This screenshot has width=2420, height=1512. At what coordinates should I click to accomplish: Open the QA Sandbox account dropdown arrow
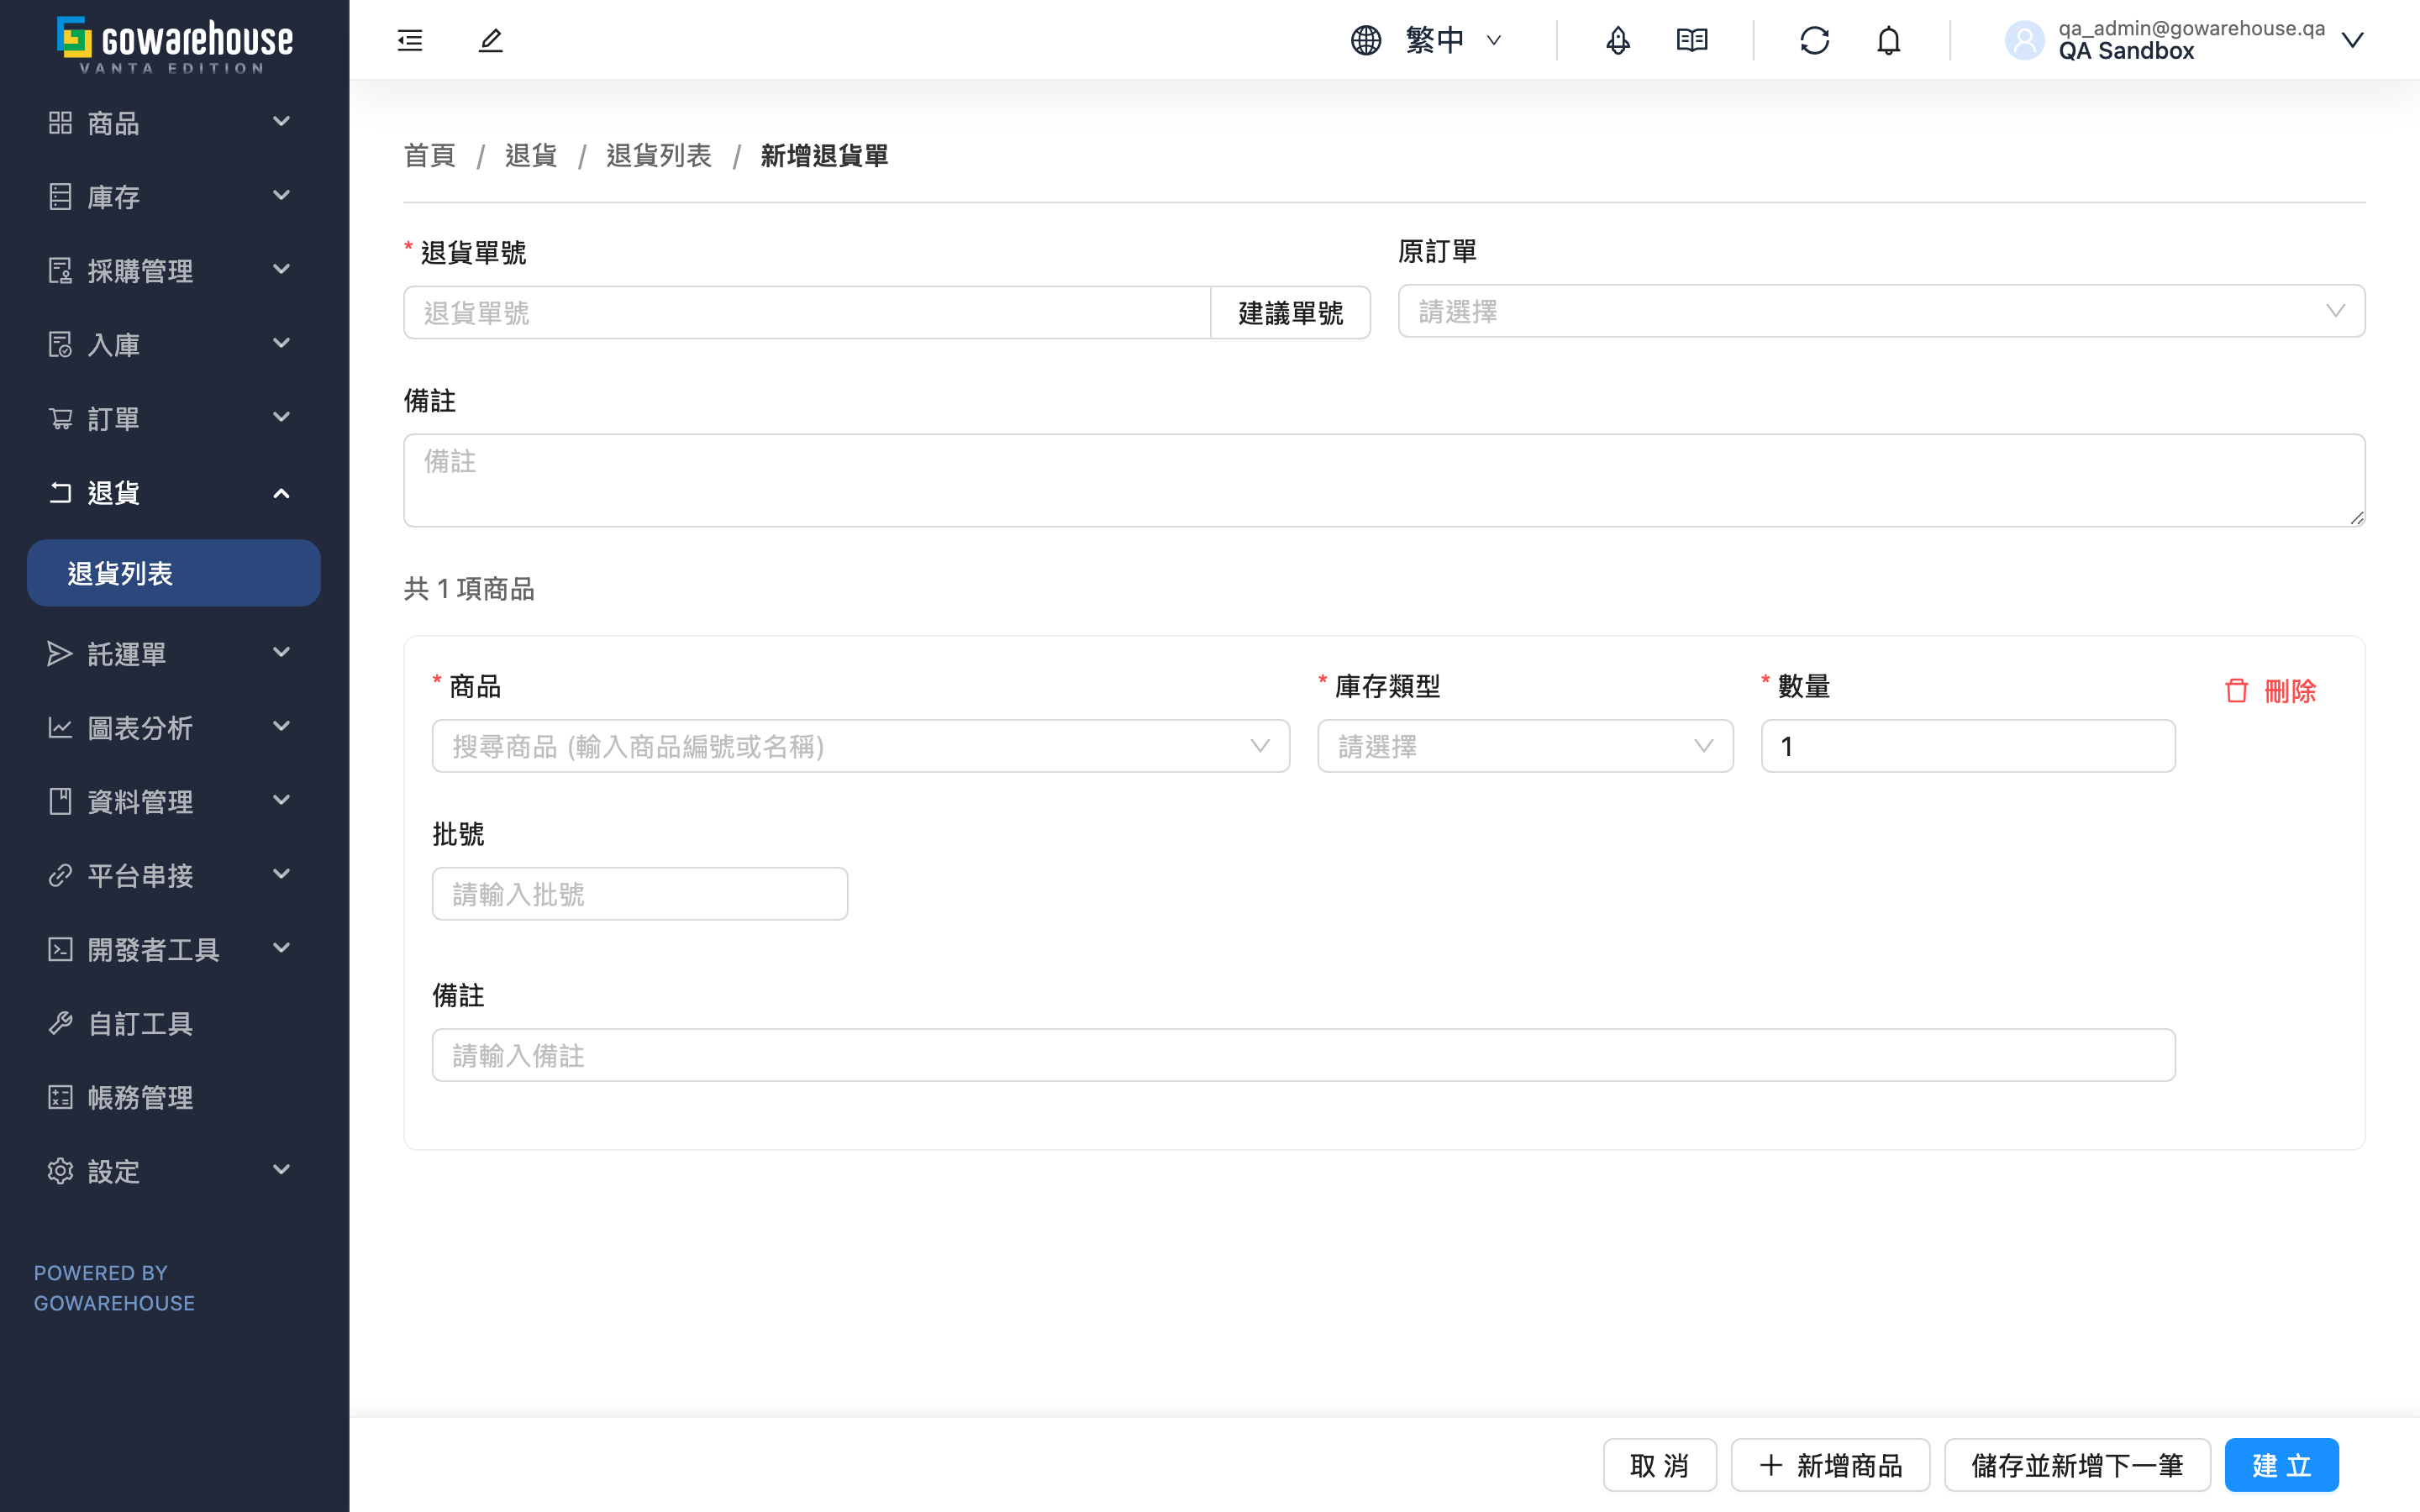2353,40
